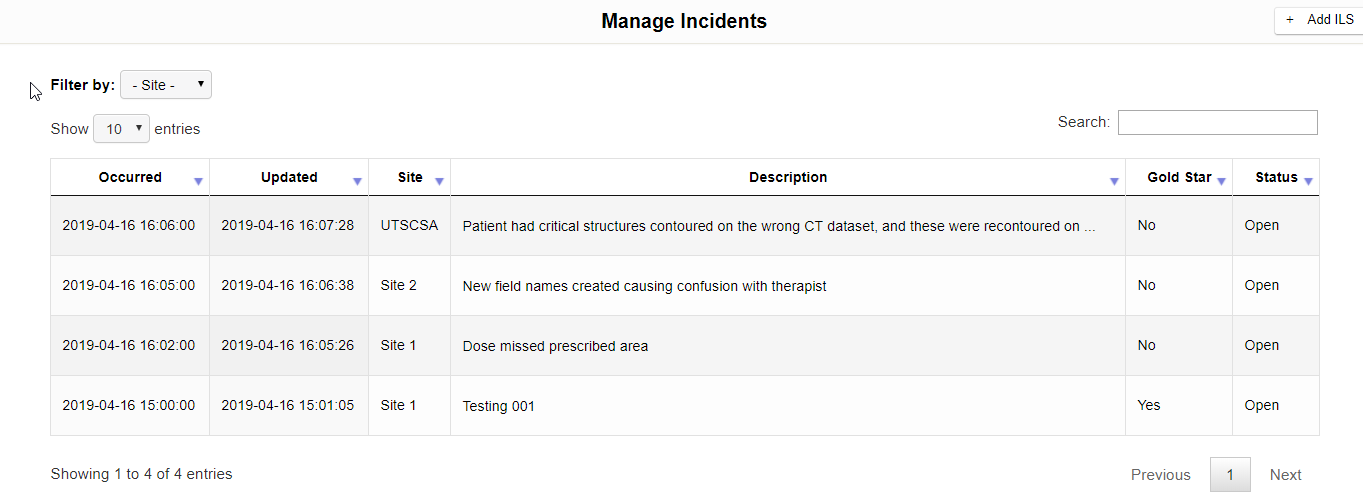Image resolution: width=1363 pixels, height=497 pixels.
Task: Select page 1 in pagination
Action: click(1230, 475)
